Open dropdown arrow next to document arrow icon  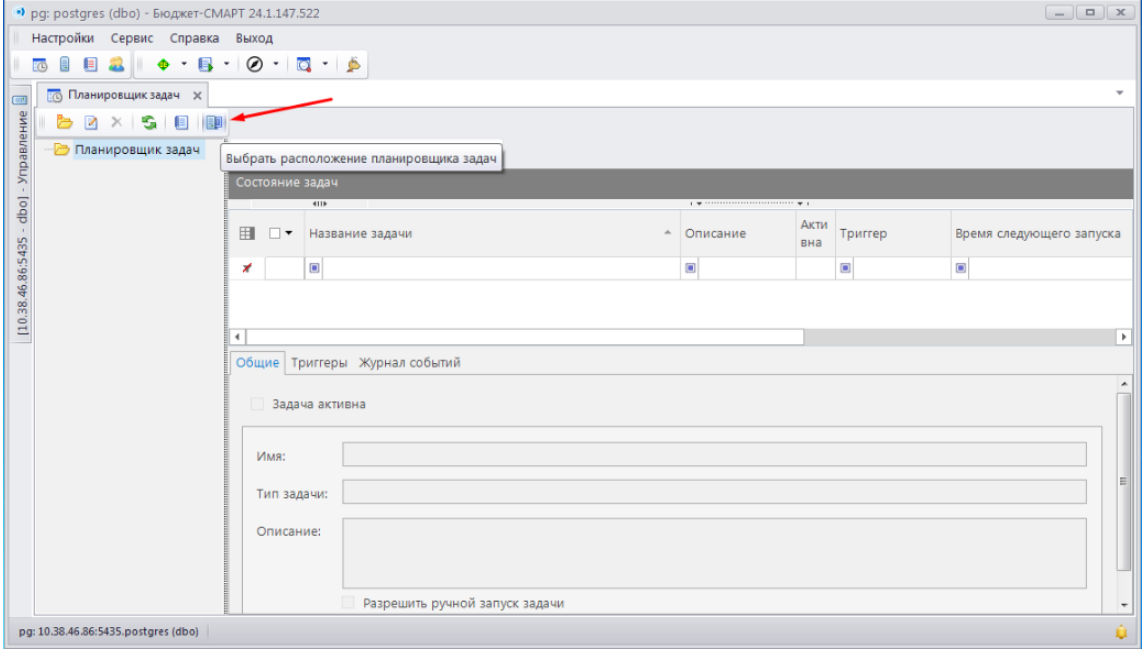point(226,64)
